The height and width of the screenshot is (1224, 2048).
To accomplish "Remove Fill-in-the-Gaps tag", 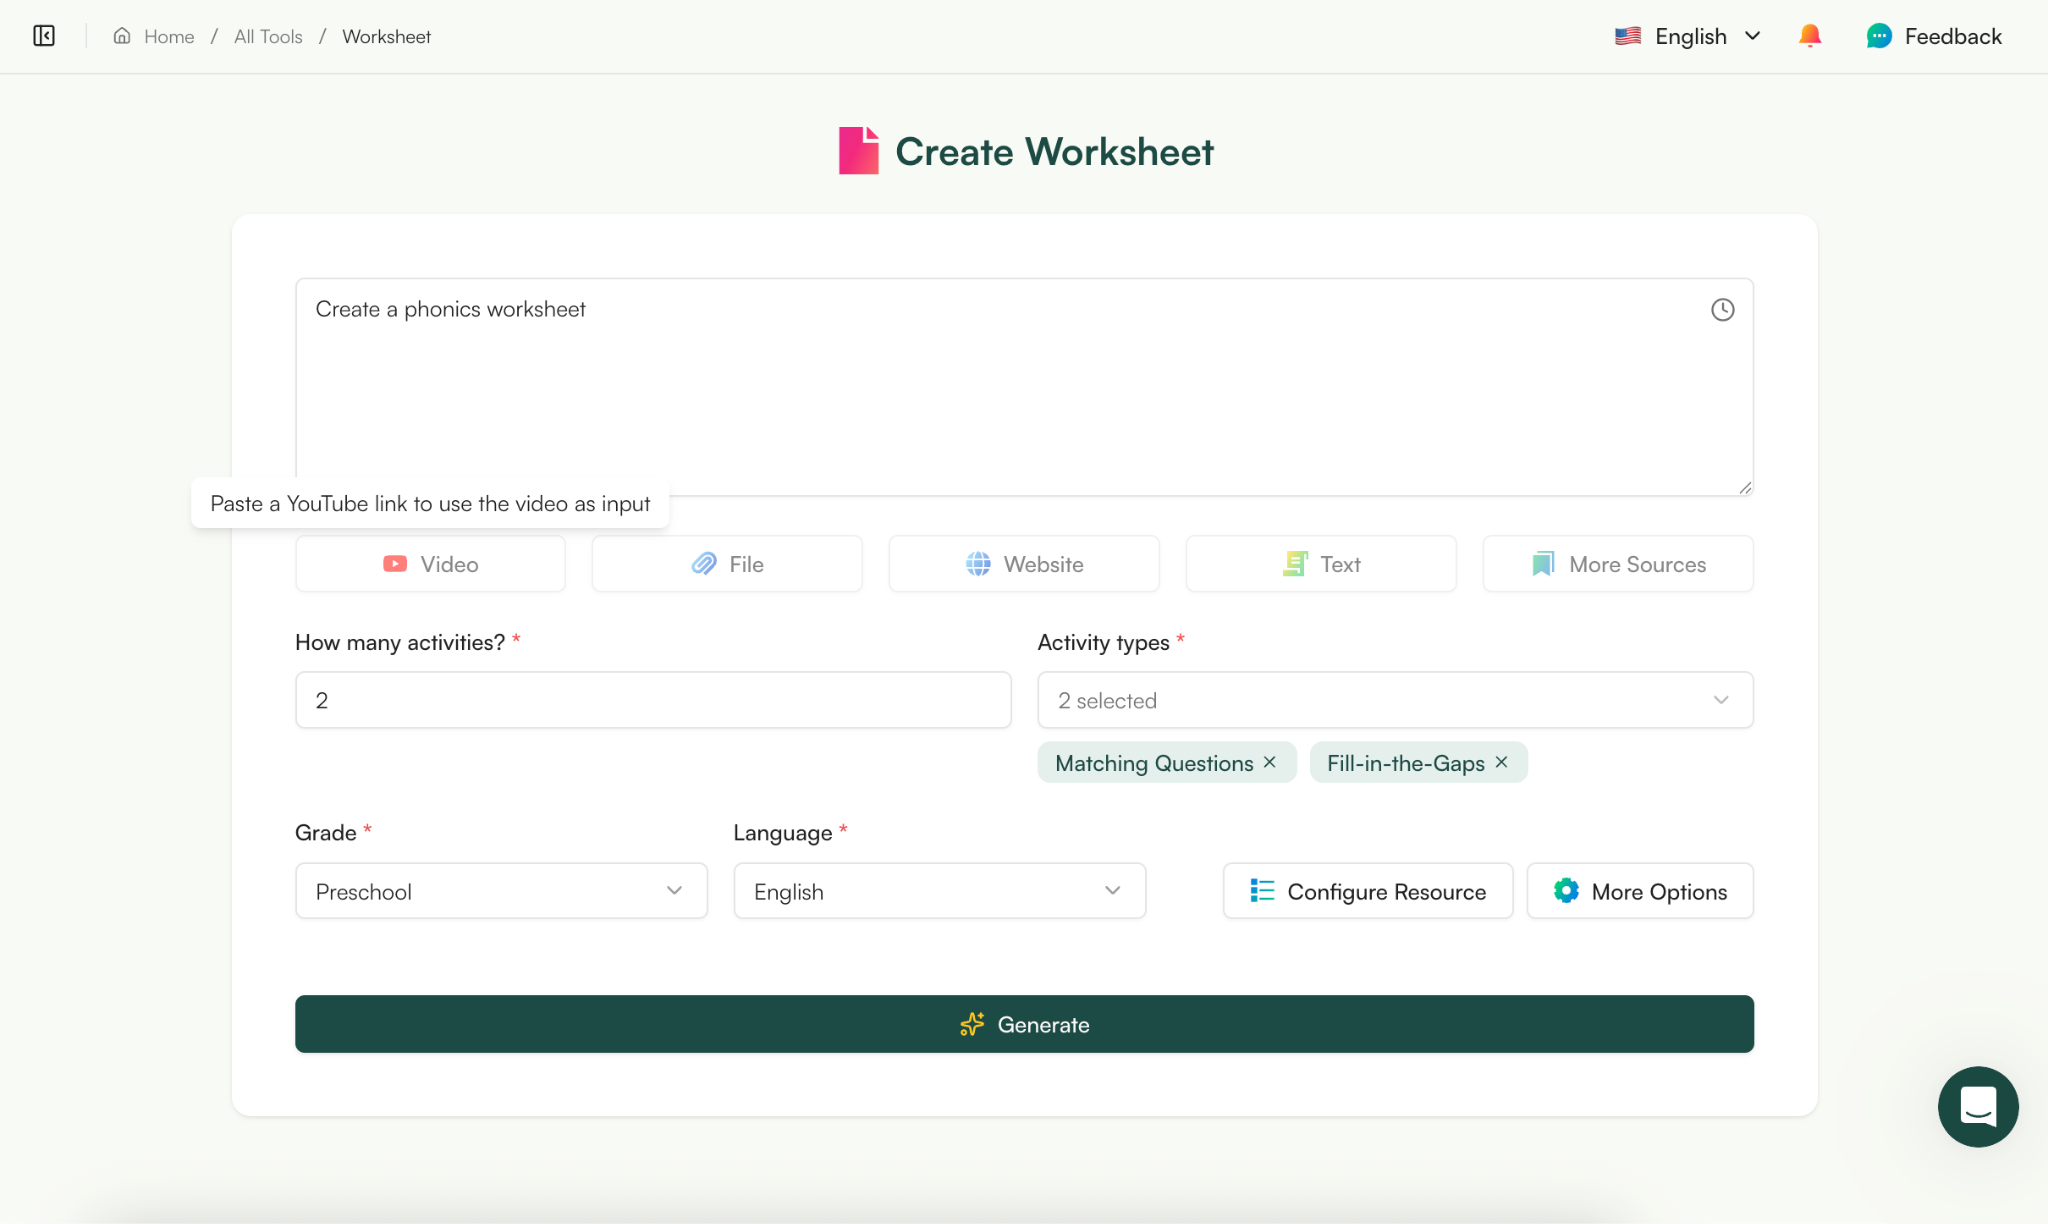I will pyautogui.click(x=1501, y=762).
